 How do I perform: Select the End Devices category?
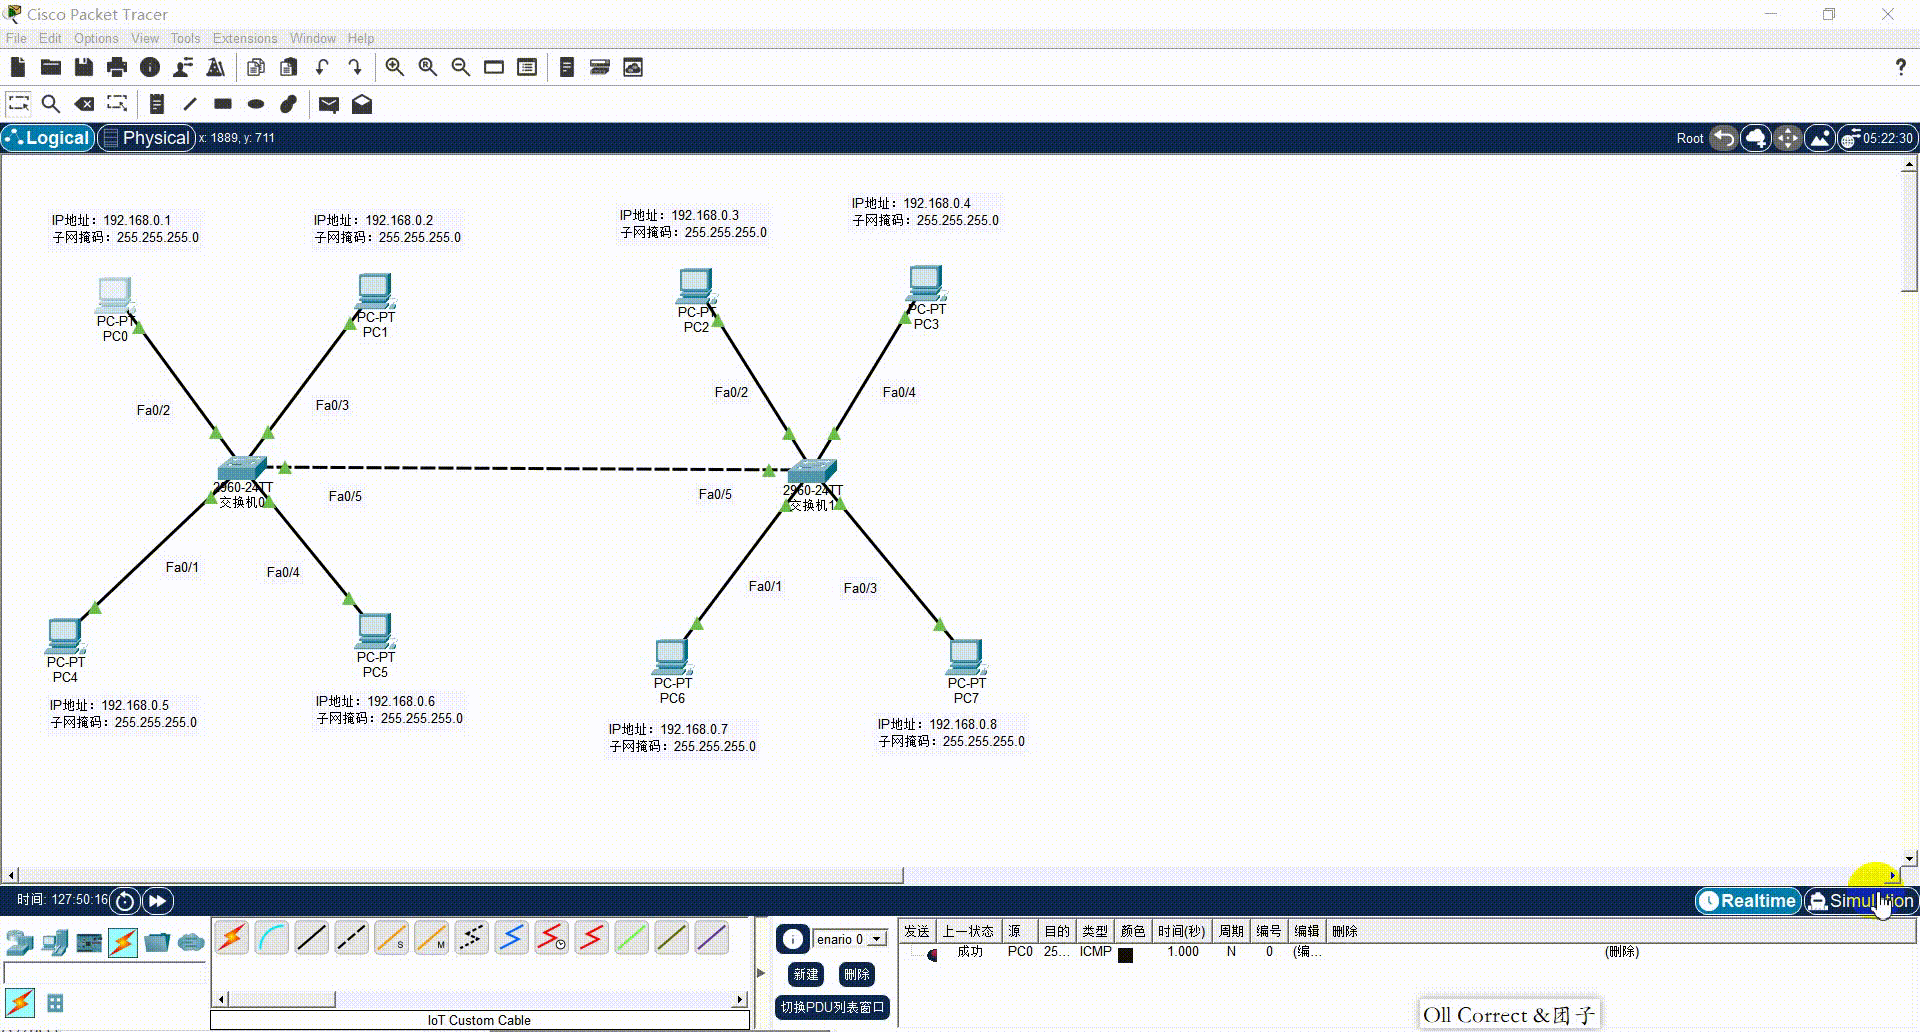[x=55, y=942]
